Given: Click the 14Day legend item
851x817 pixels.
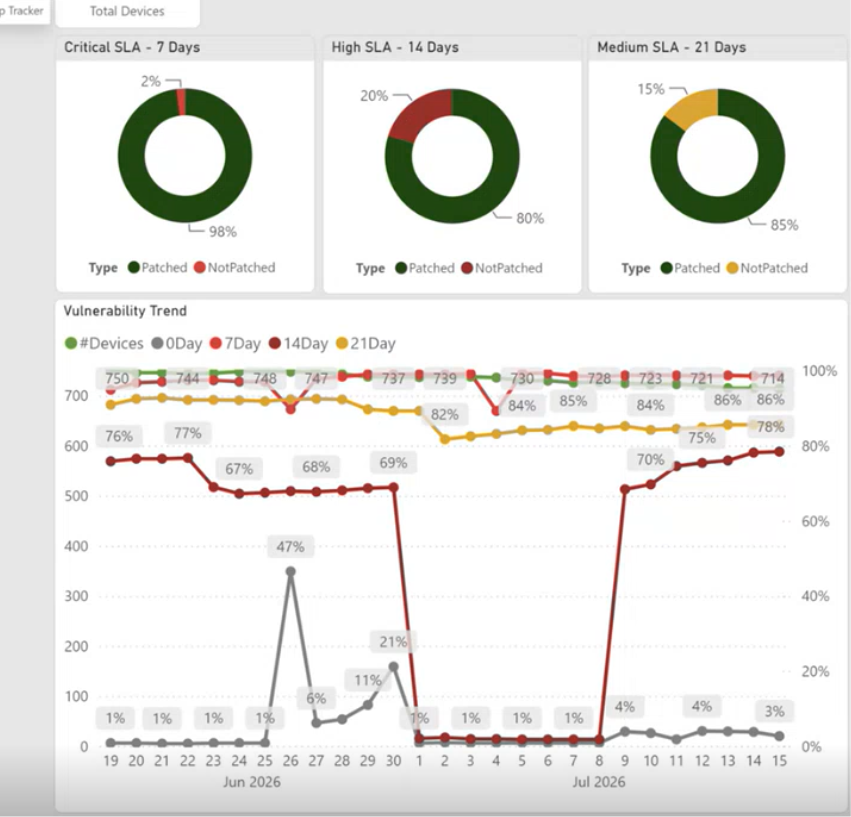Looking at the screenshot, I should 299,344.
